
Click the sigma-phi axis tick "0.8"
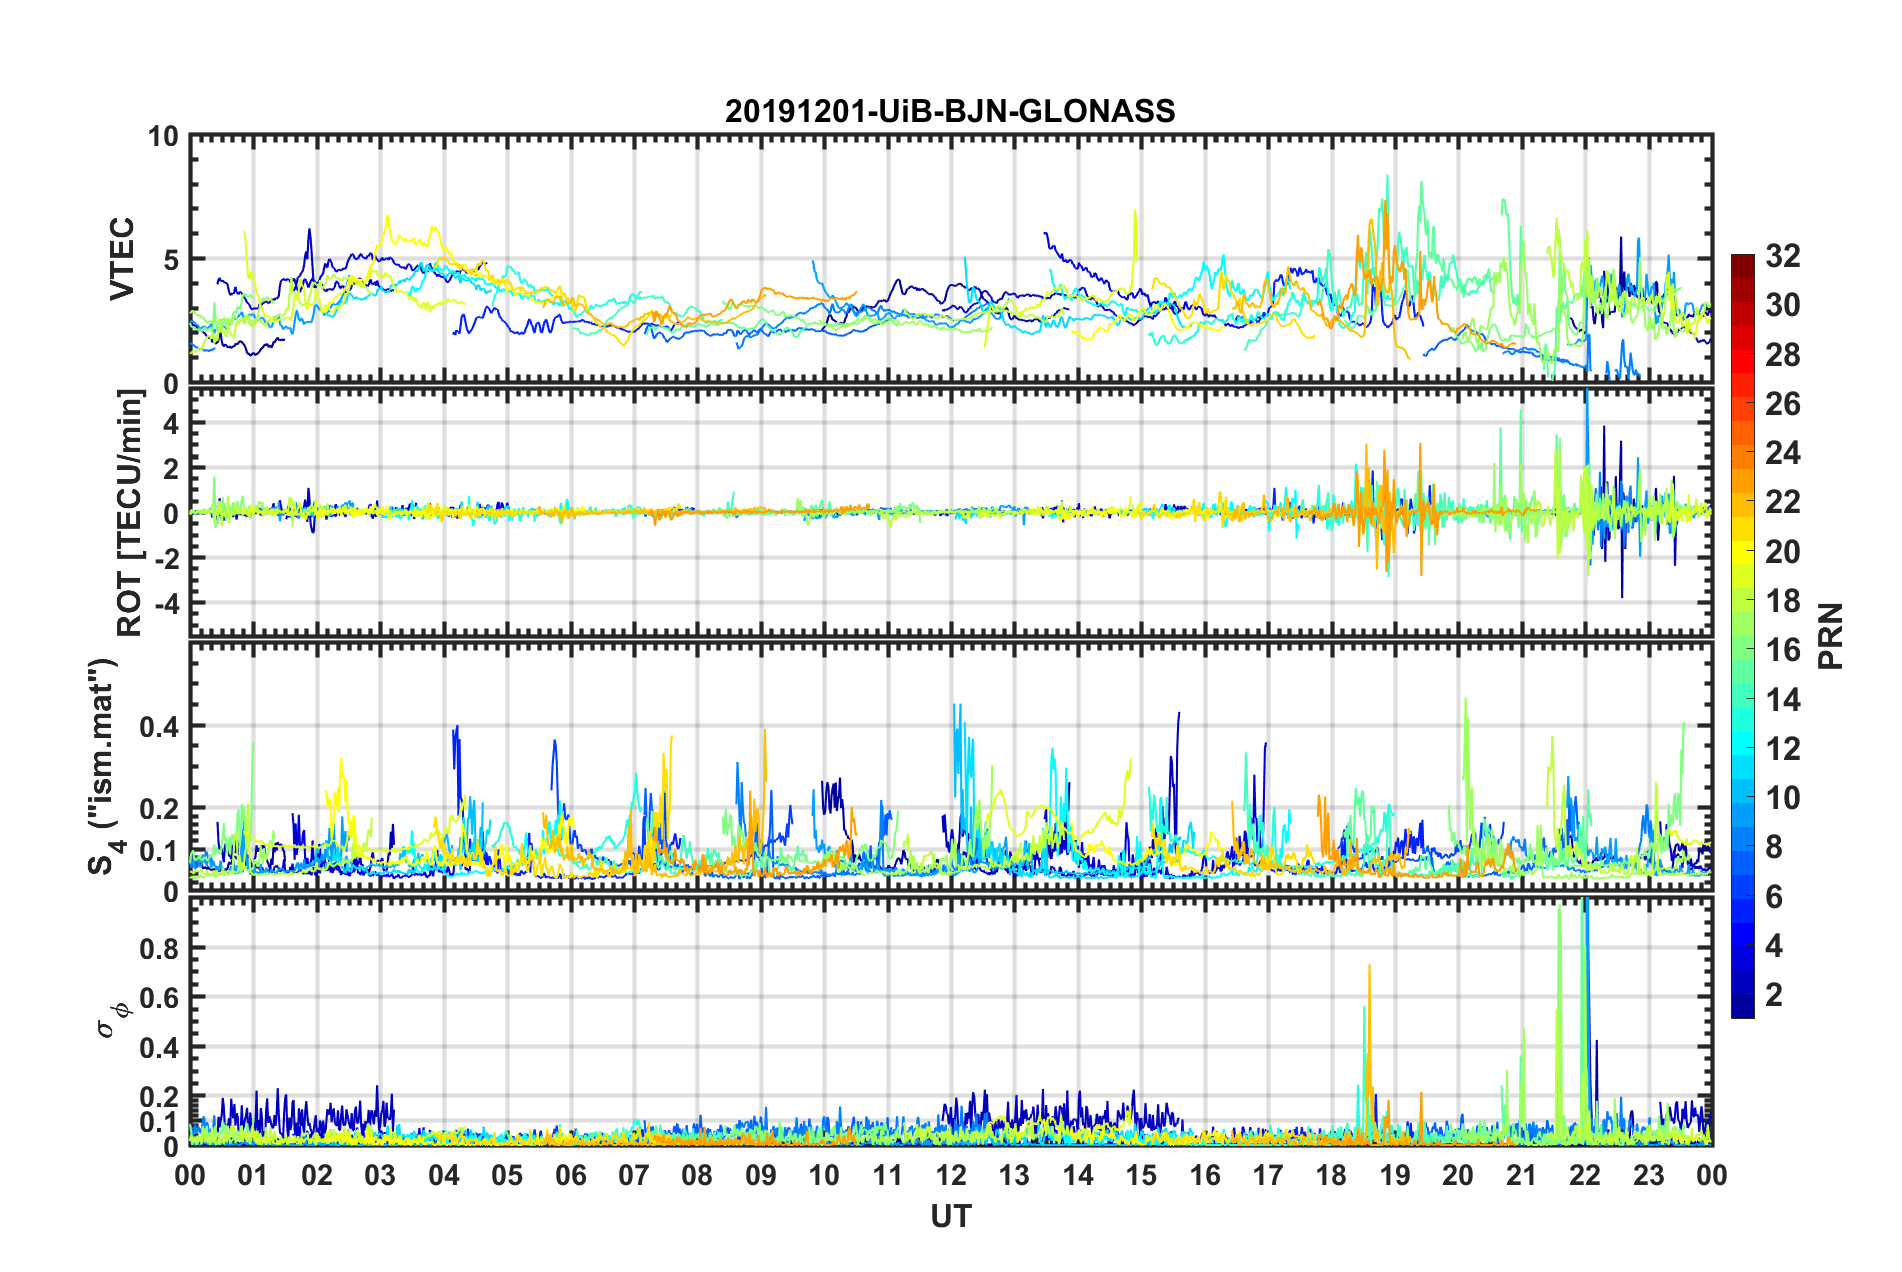click(161, 948)
